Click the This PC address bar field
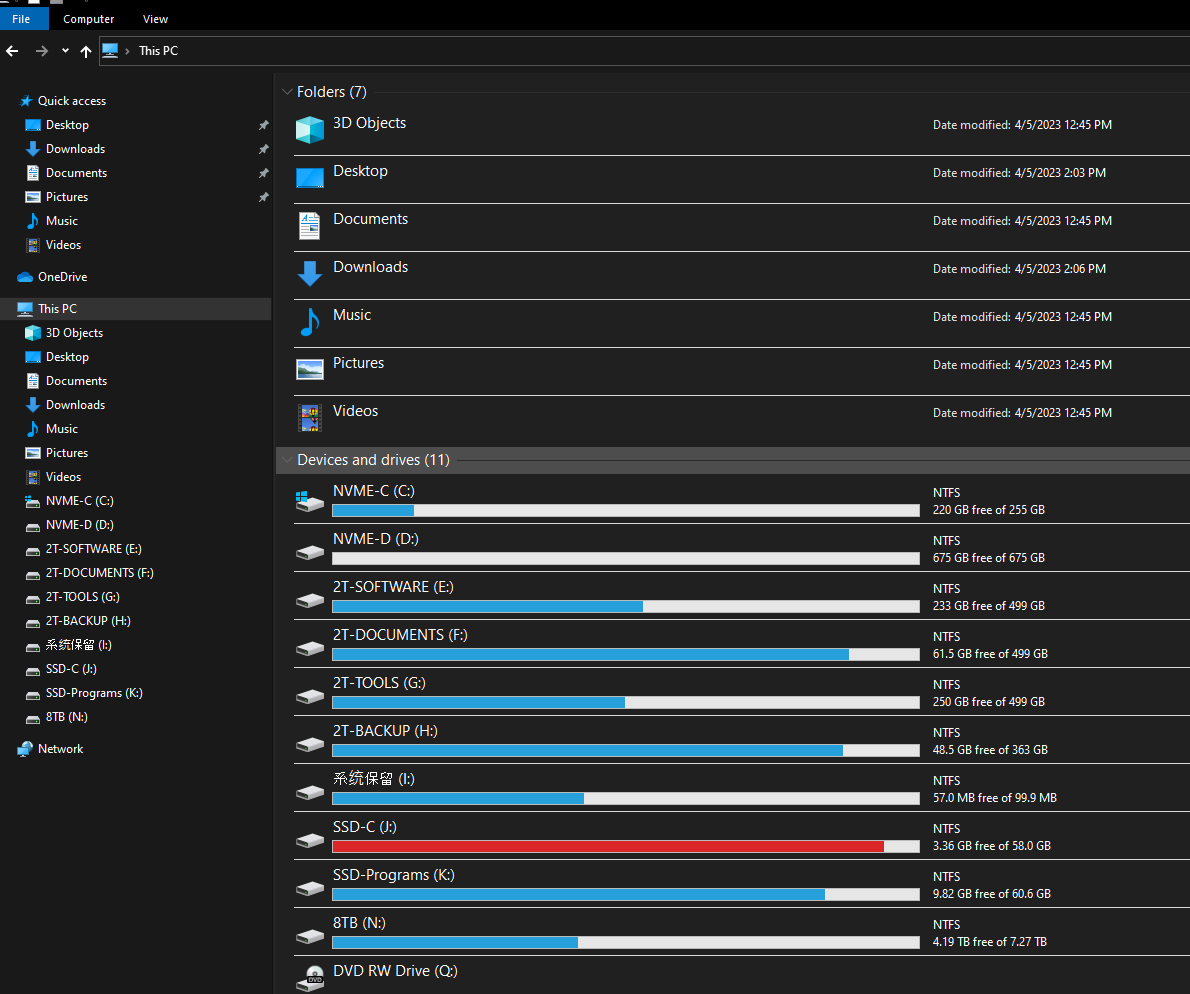 tap(600, 51)
